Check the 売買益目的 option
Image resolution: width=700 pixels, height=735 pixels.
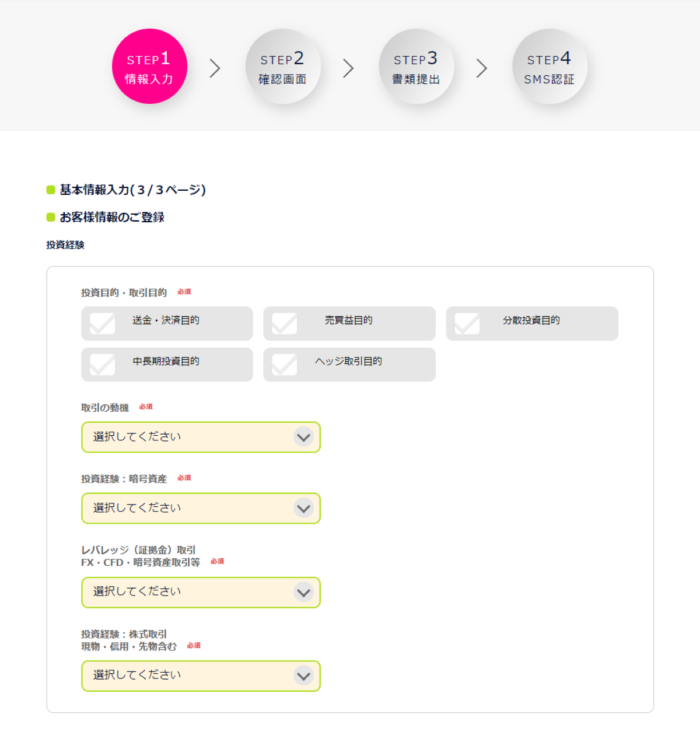pyautogui.click(x=349, y=323)
